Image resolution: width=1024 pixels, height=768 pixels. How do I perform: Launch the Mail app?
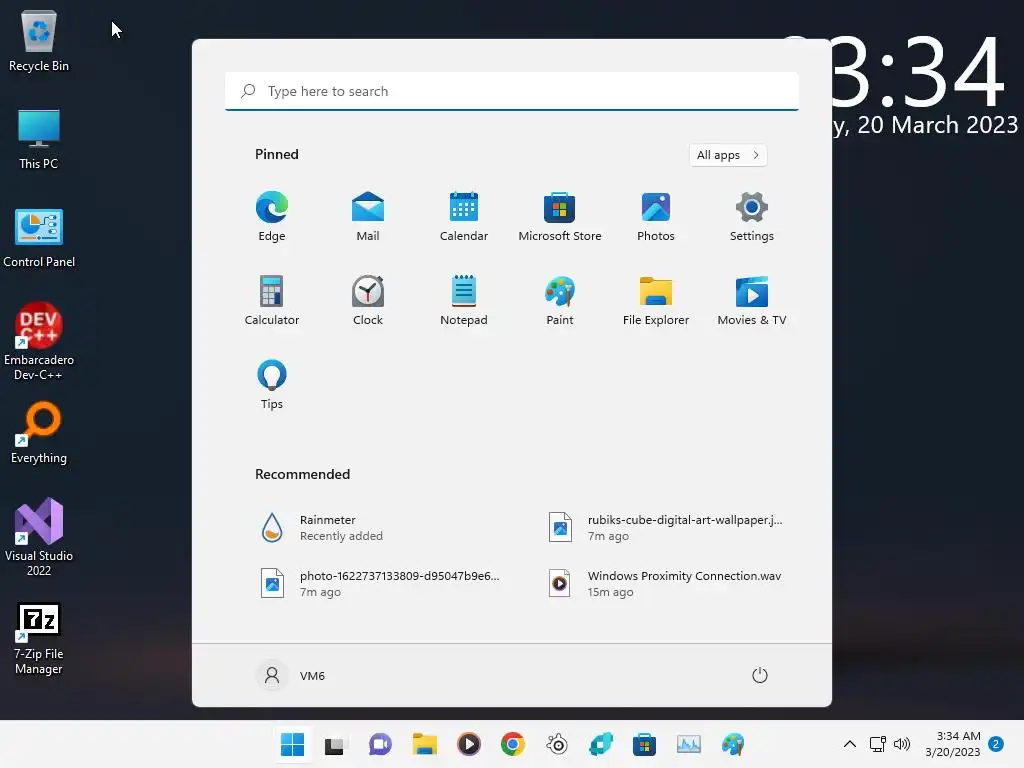pos(368,216)
